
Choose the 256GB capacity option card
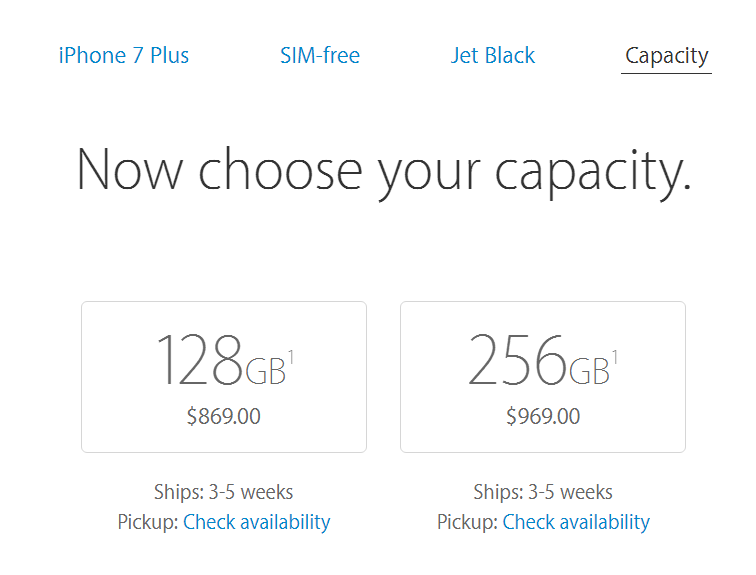pos(542,377)
